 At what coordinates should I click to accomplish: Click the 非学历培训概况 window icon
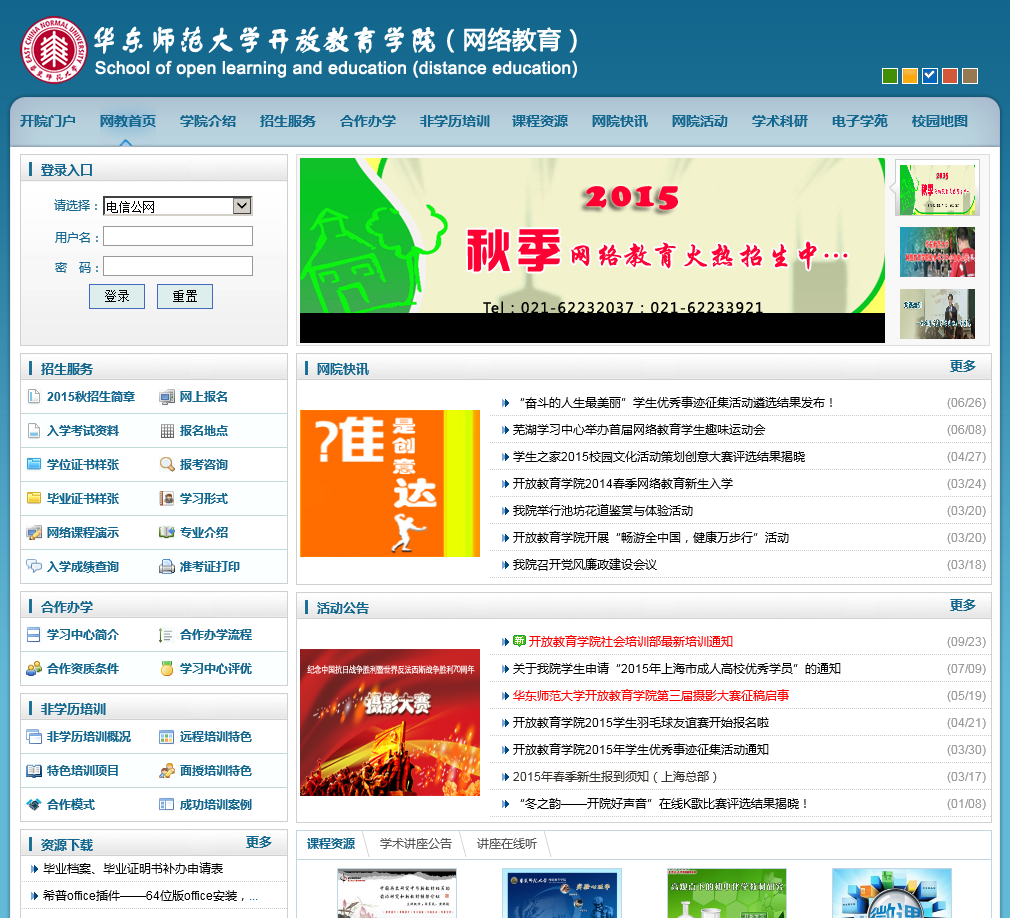pyautogui.click(x=33, y=736)
